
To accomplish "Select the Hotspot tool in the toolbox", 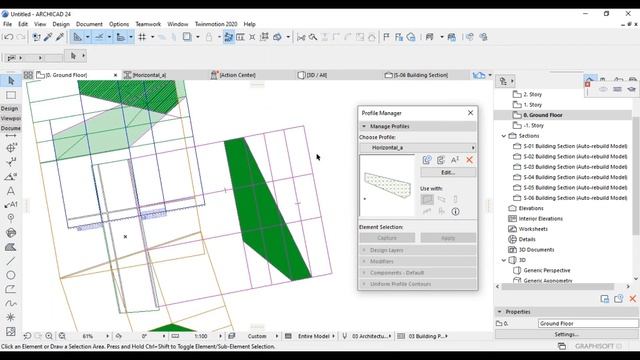I will 11,317.
